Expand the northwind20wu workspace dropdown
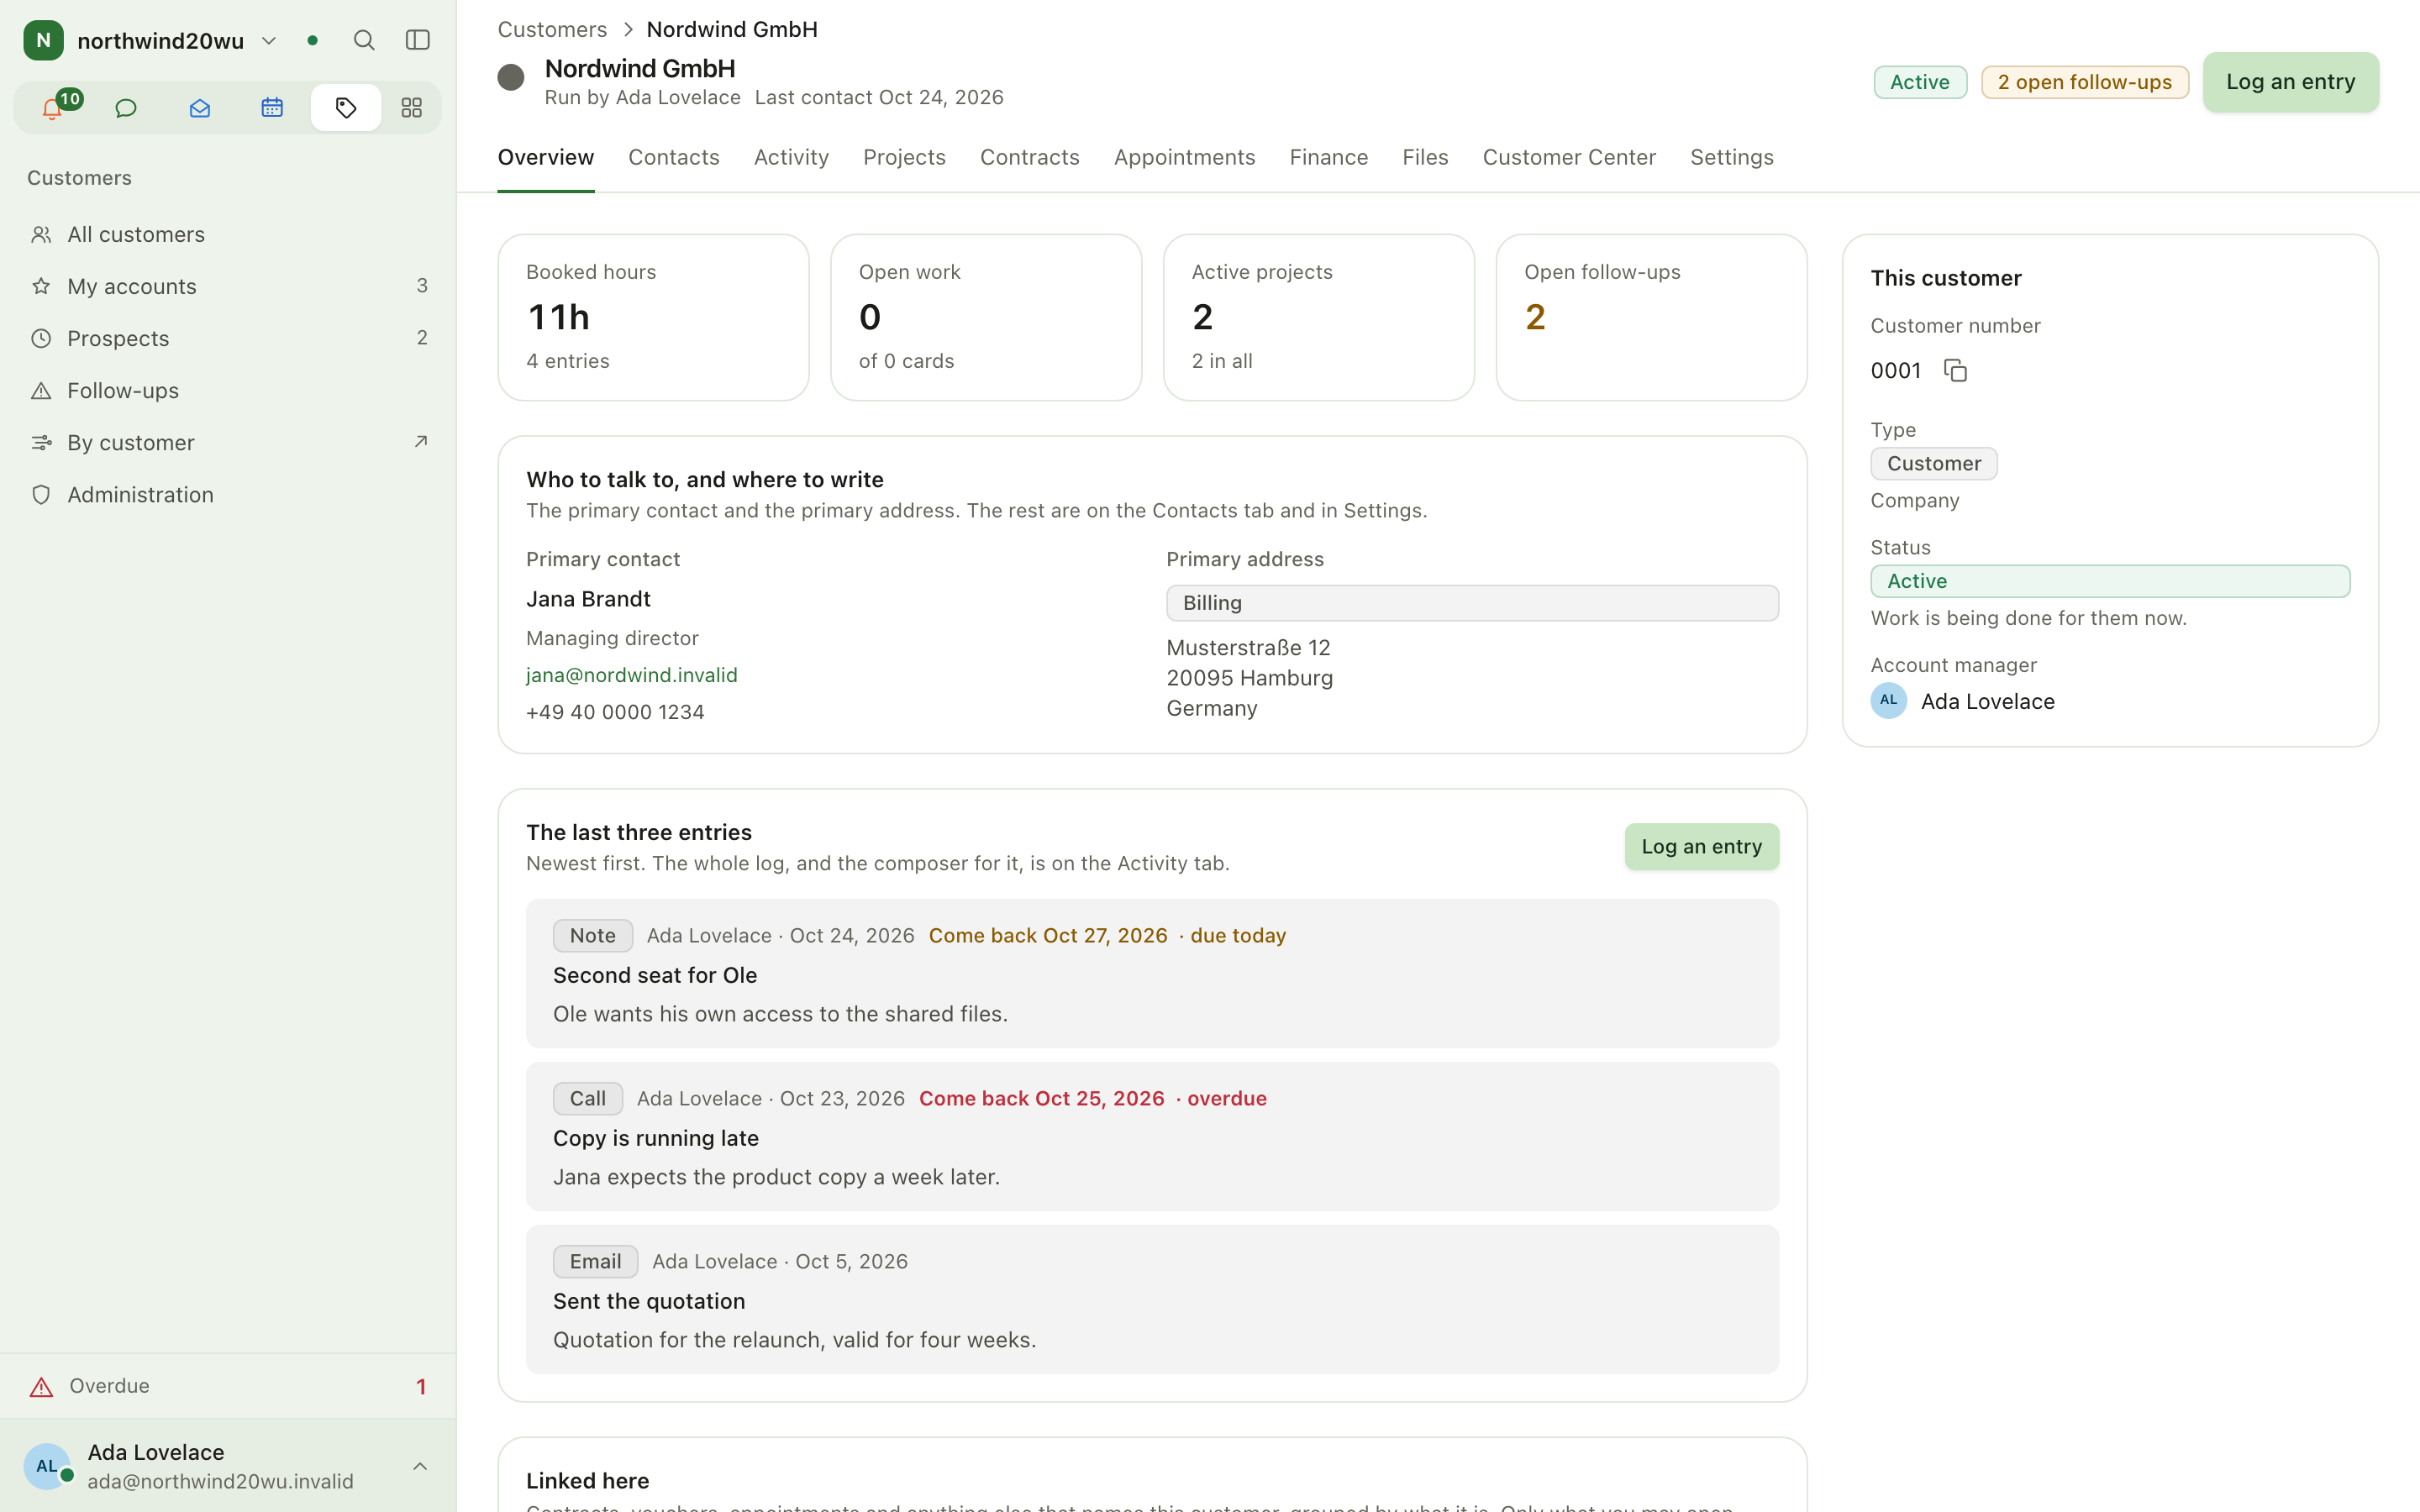 [269, 41]
